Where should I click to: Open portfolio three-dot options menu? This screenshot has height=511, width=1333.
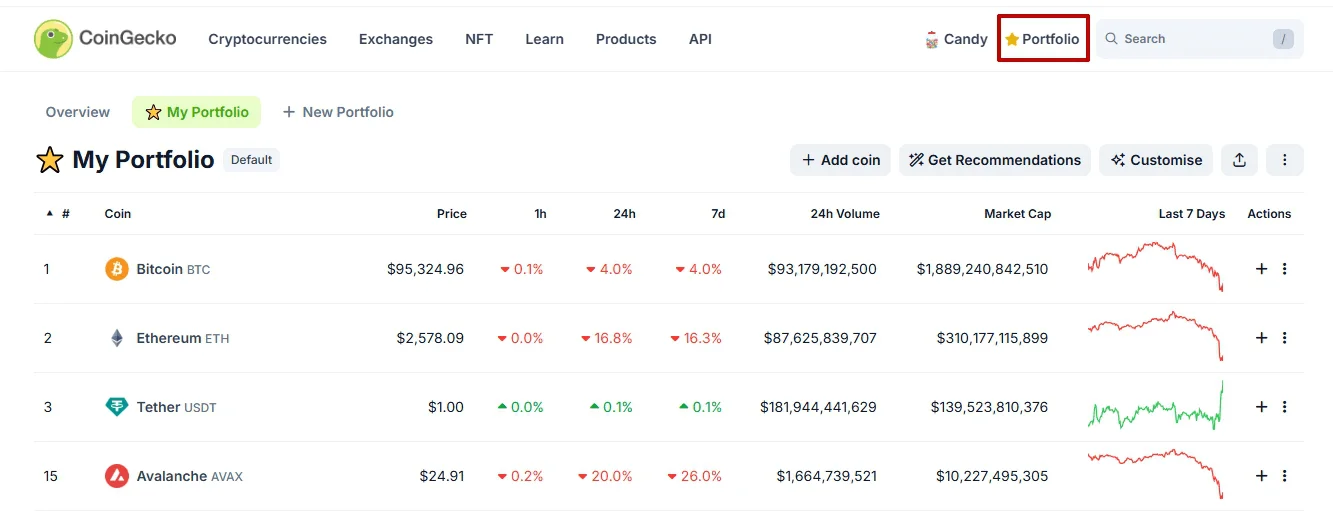pyautogui.click(x=1284, y=160)
